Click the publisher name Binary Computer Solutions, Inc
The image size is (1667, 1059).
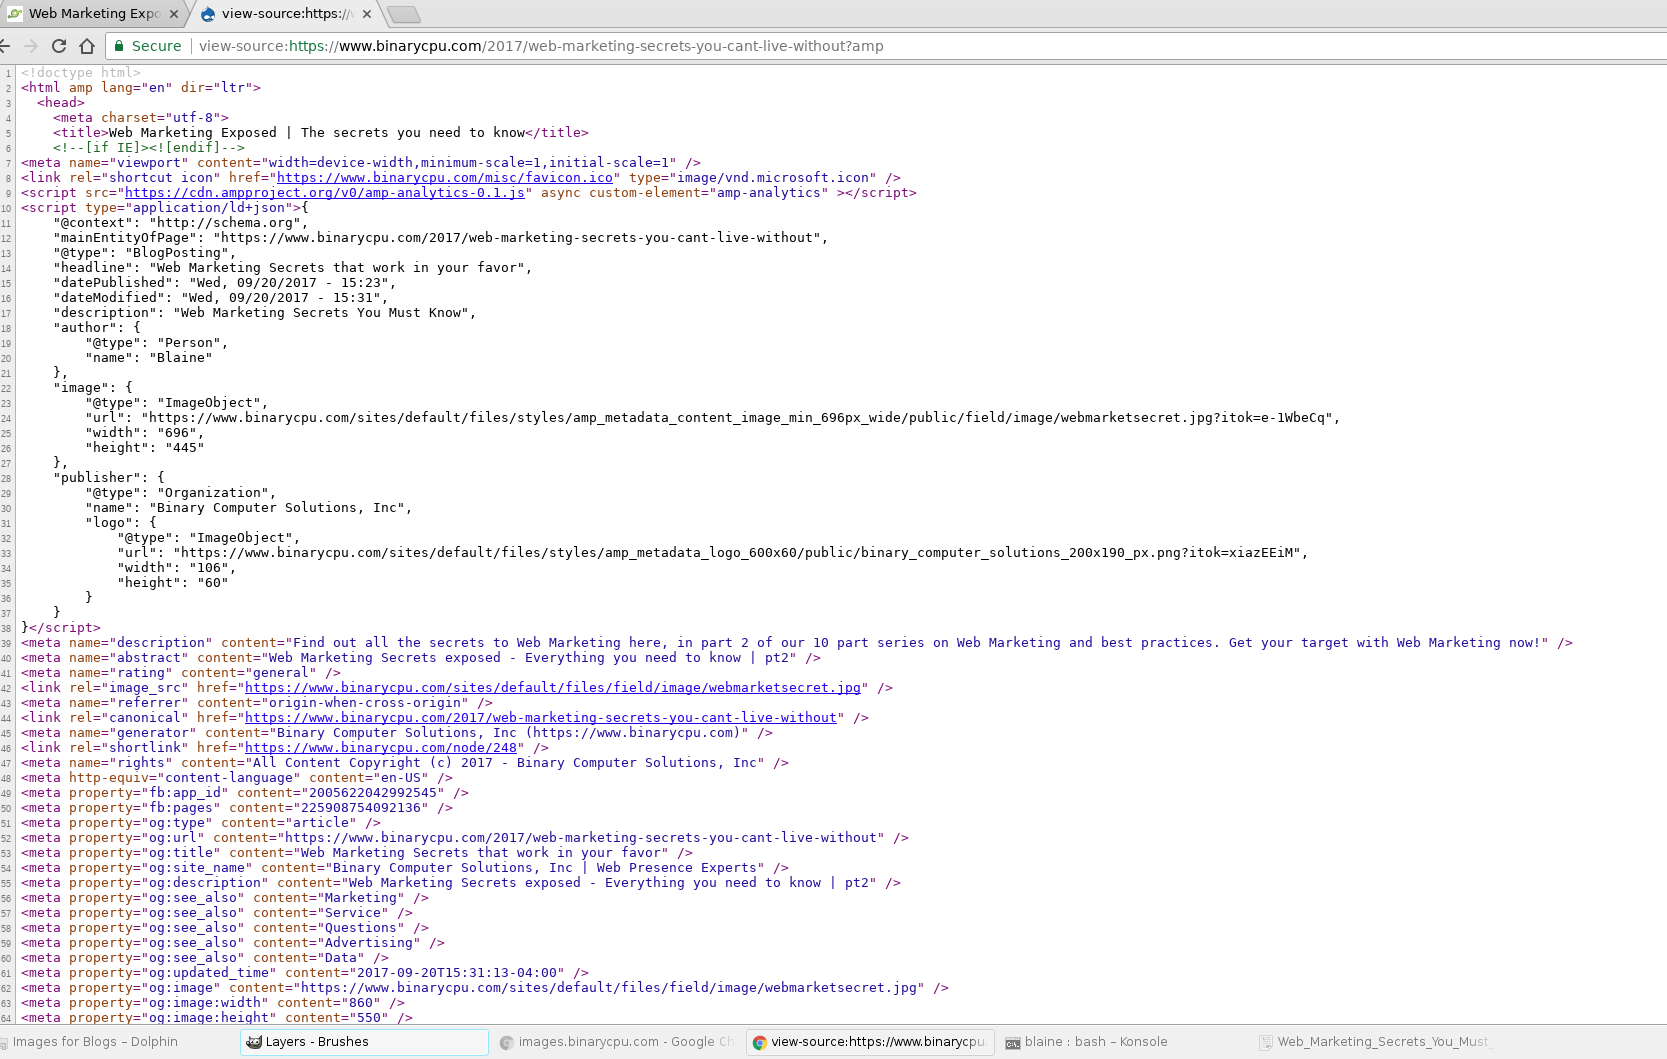(277, 508)
